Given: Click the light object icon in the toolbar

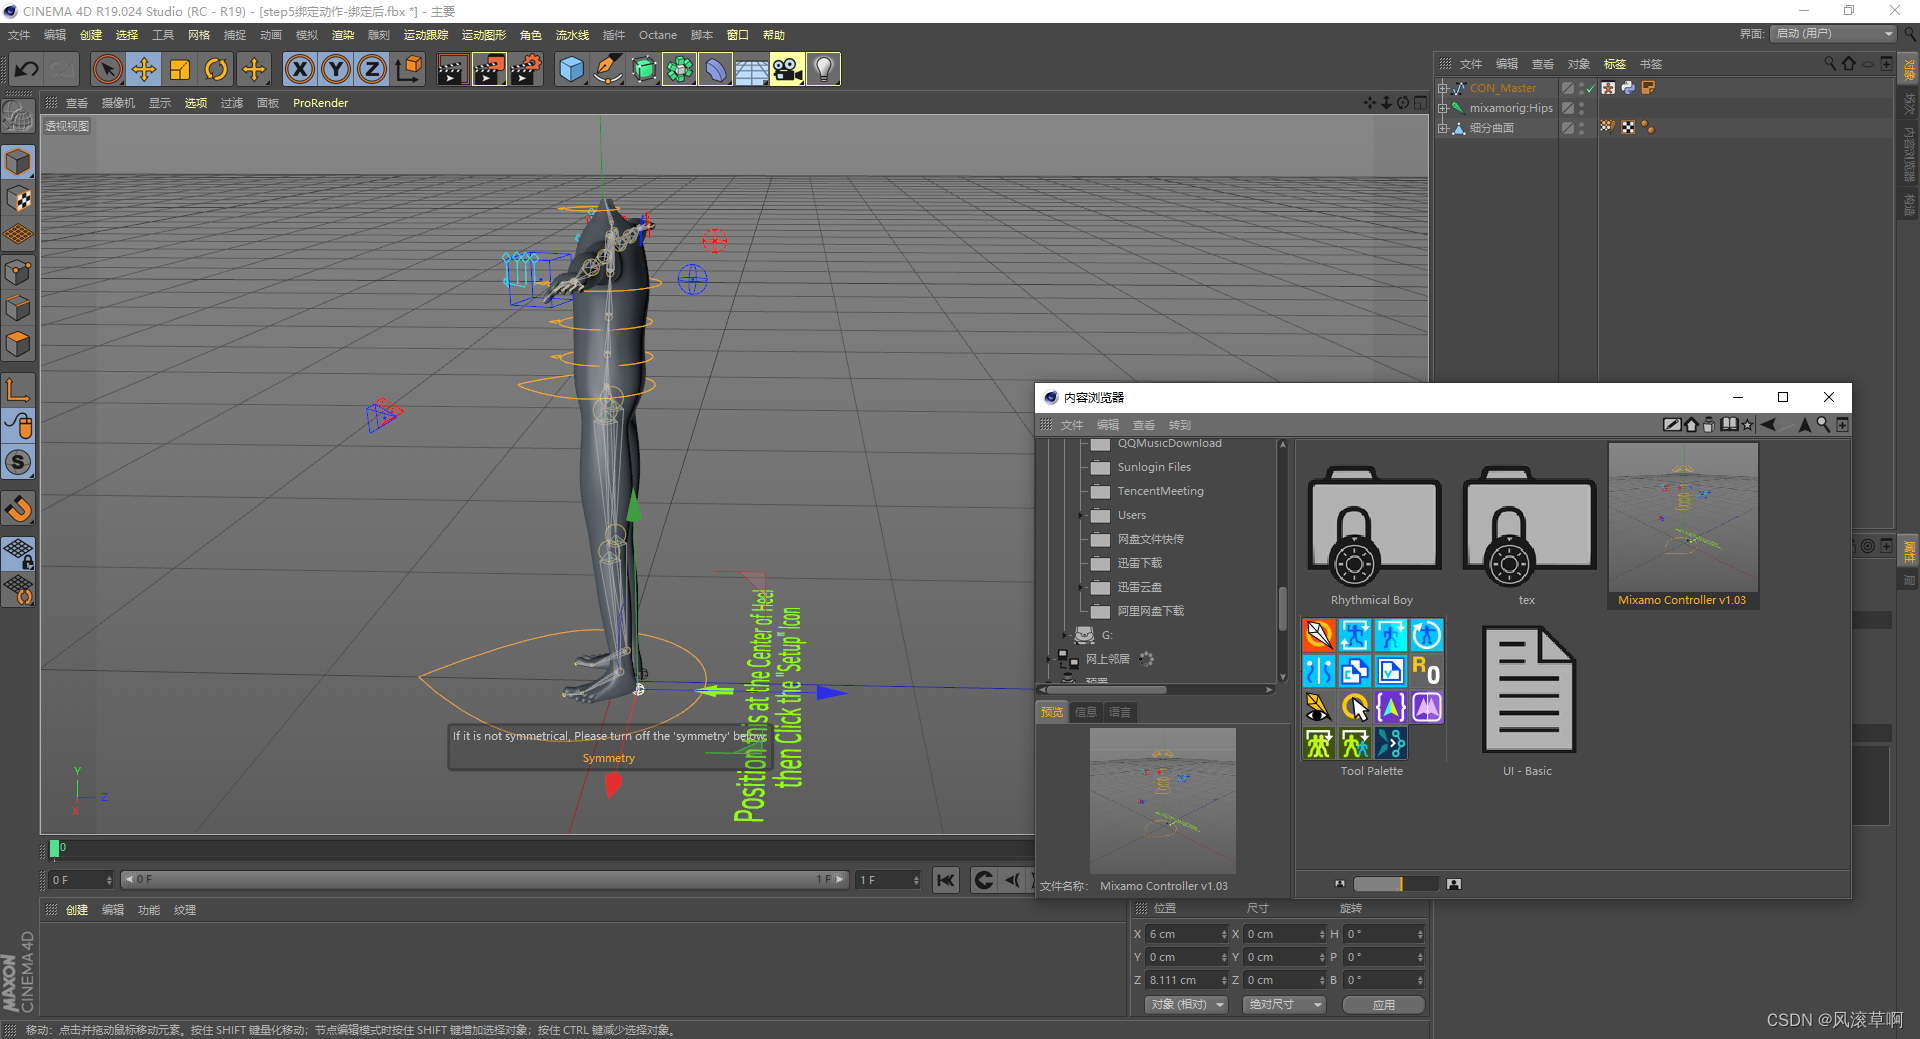Looking at the screenshot, I should pos(823,69).
